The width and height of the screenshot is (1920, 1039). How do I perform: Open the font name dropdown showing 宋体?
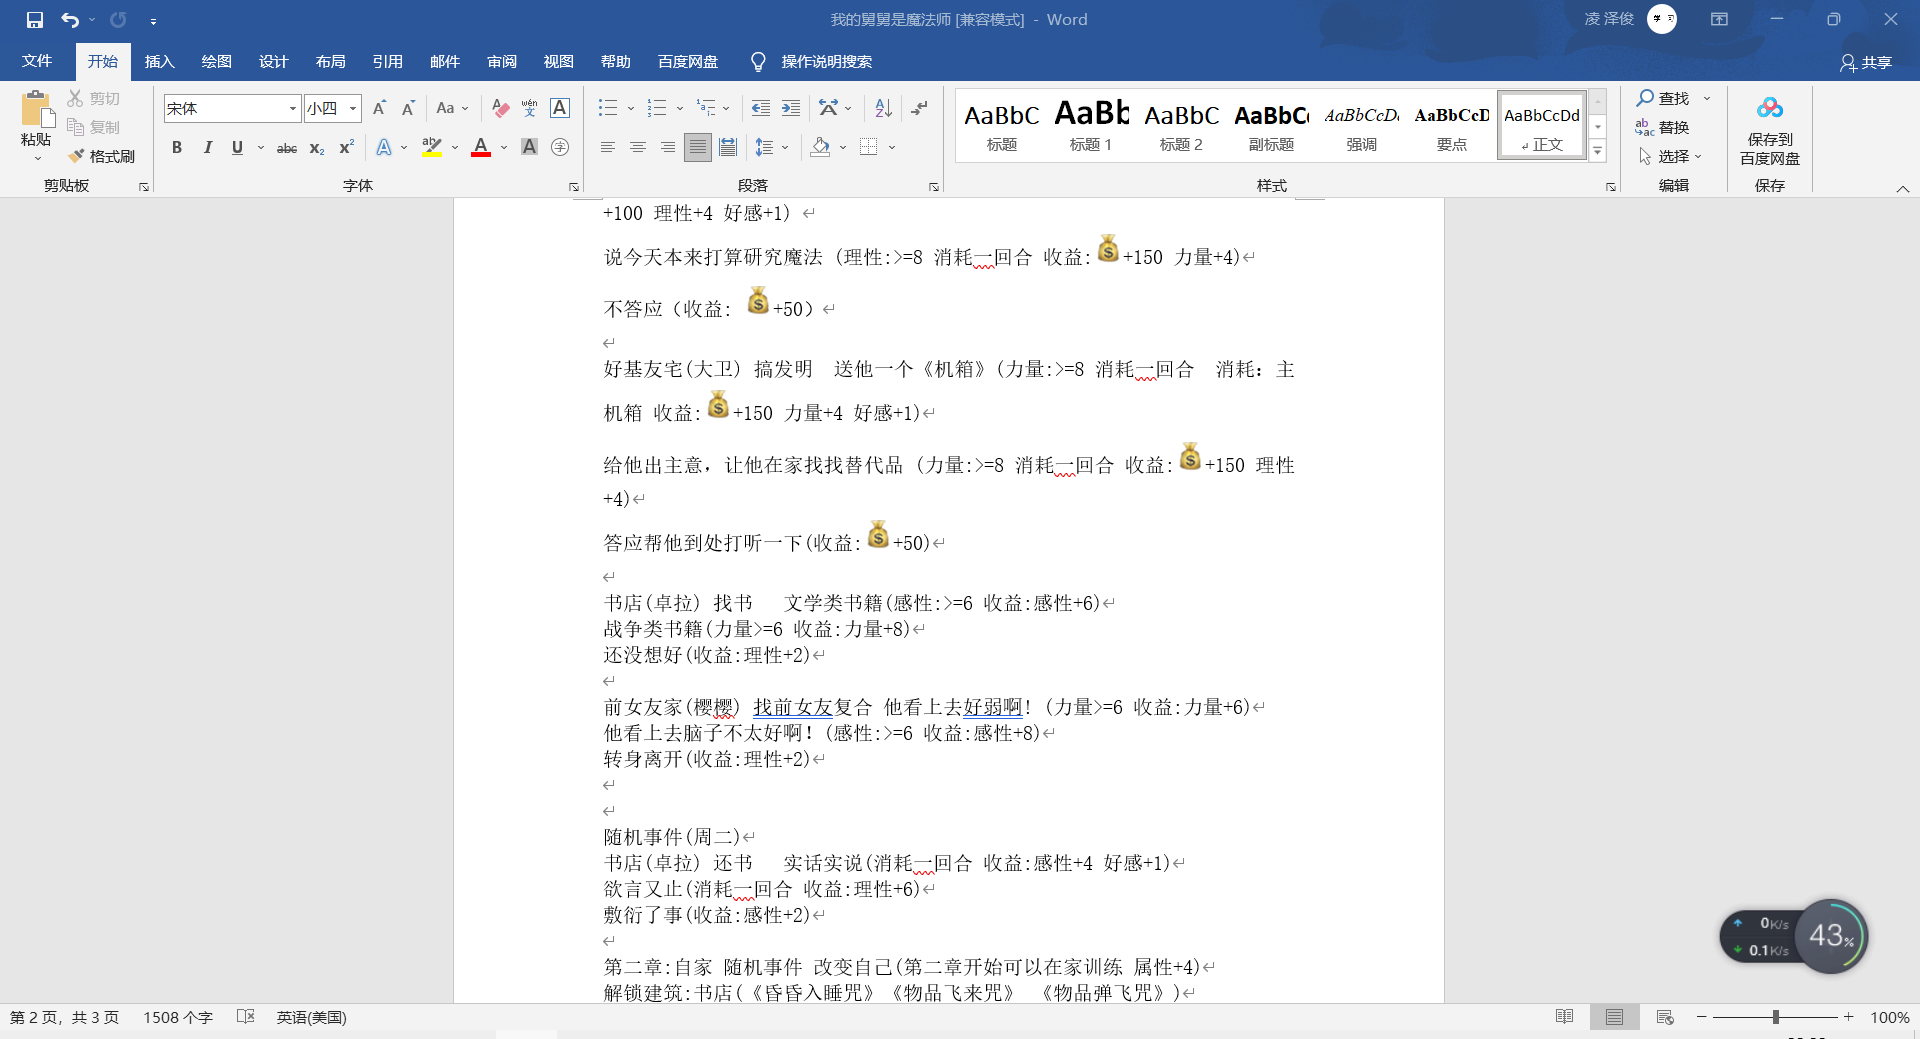point(232,108)
